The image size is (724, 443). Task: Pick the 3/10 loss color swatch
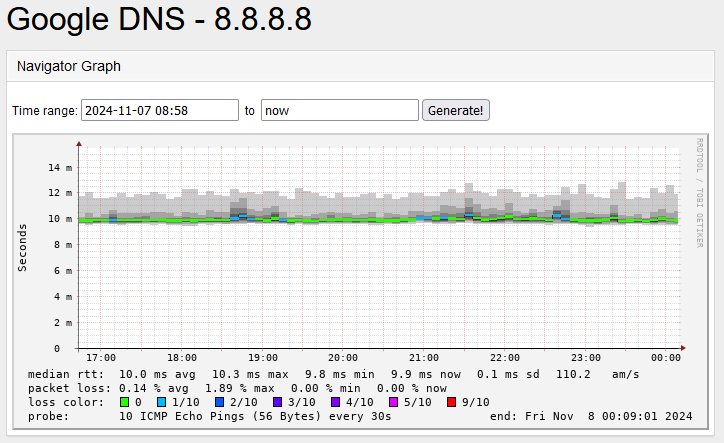coord(278,402)
